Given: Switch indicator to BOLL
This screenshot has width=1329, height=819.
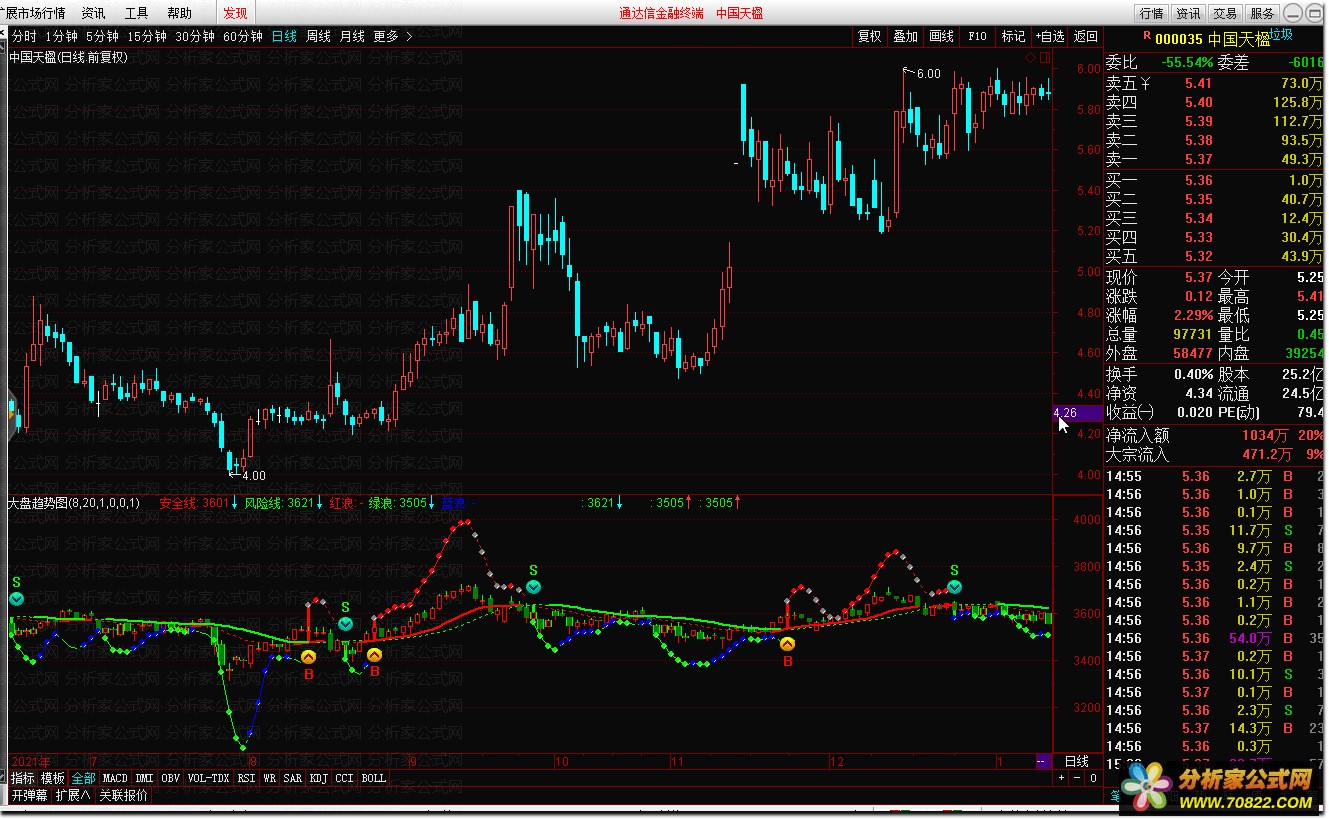Looking at the screenshot, I should [x=374, y=778].
